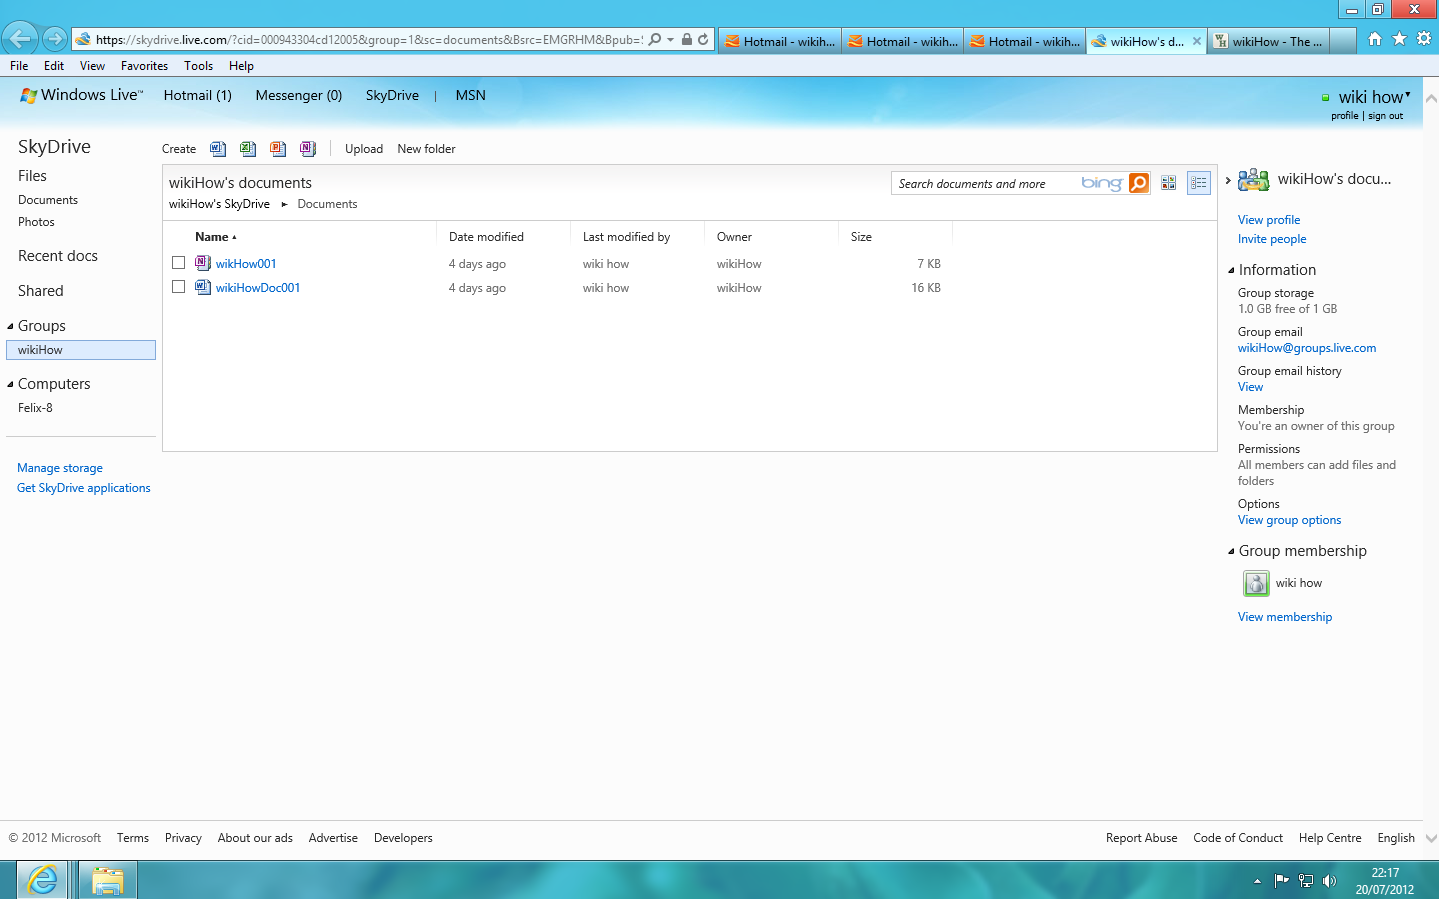Click the sign out link

[x=1385, y=116]
